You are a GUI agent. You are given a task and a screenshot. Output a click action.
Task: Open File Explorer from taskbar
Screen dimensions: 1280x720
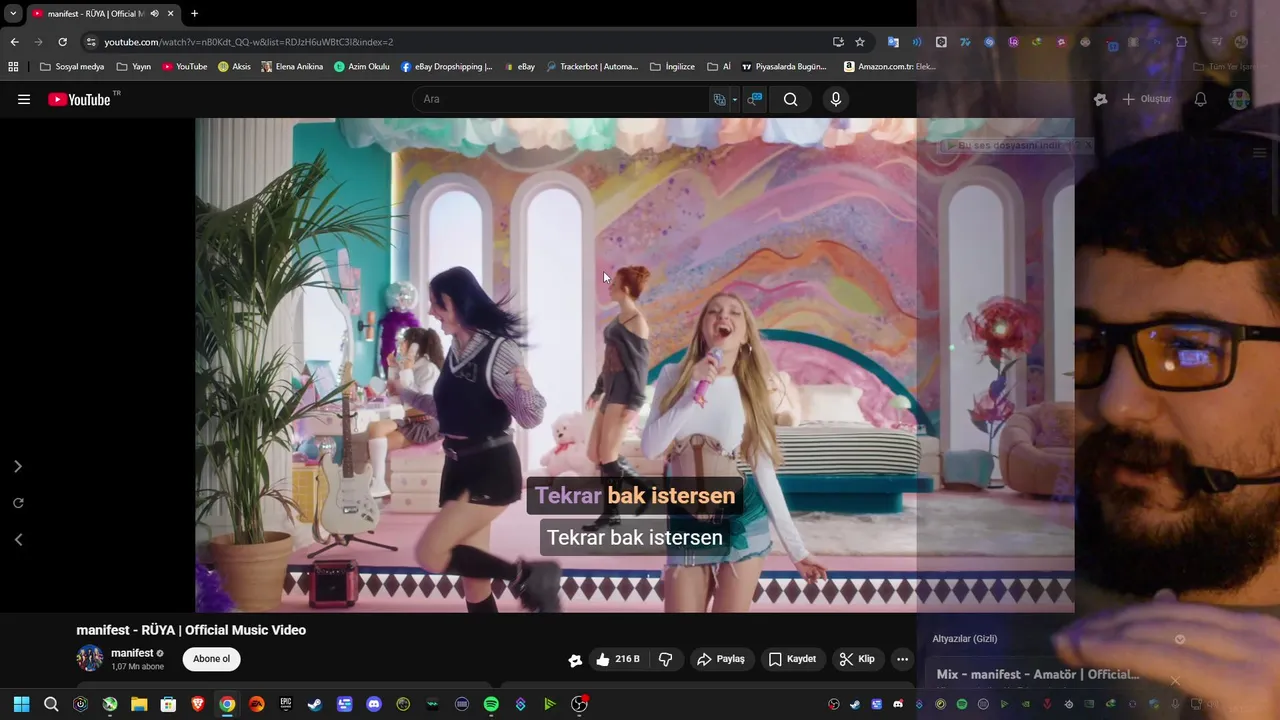tap(139, 704)
